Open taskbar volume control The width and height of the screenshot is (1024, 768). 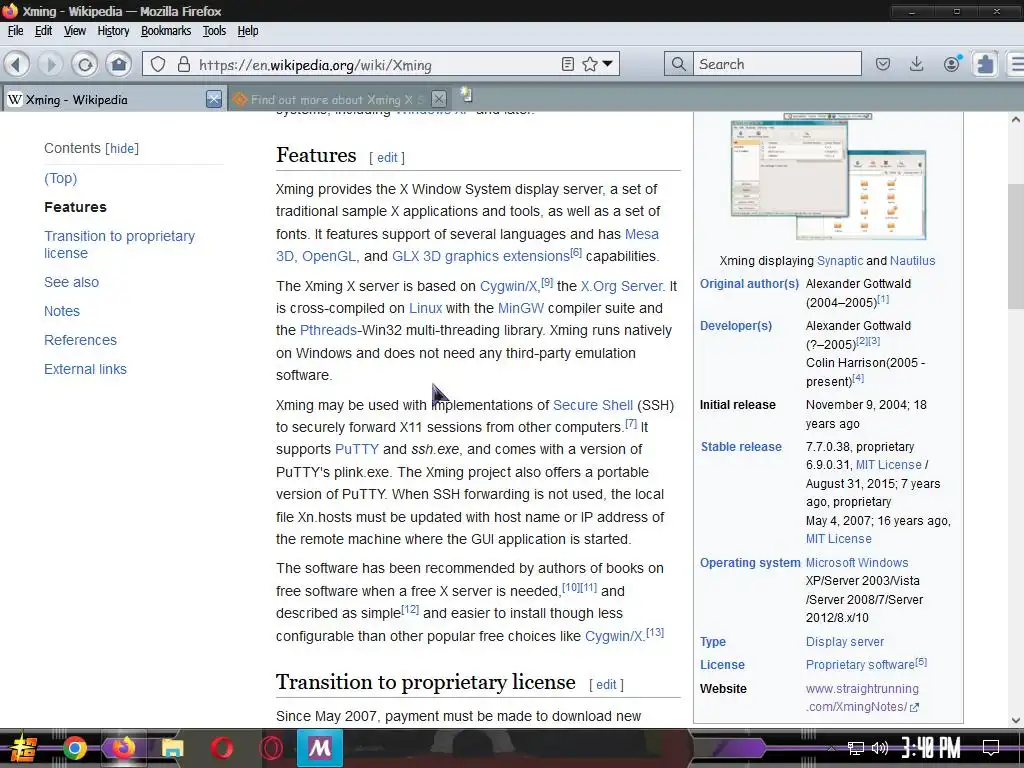click(x=880, y=748)
